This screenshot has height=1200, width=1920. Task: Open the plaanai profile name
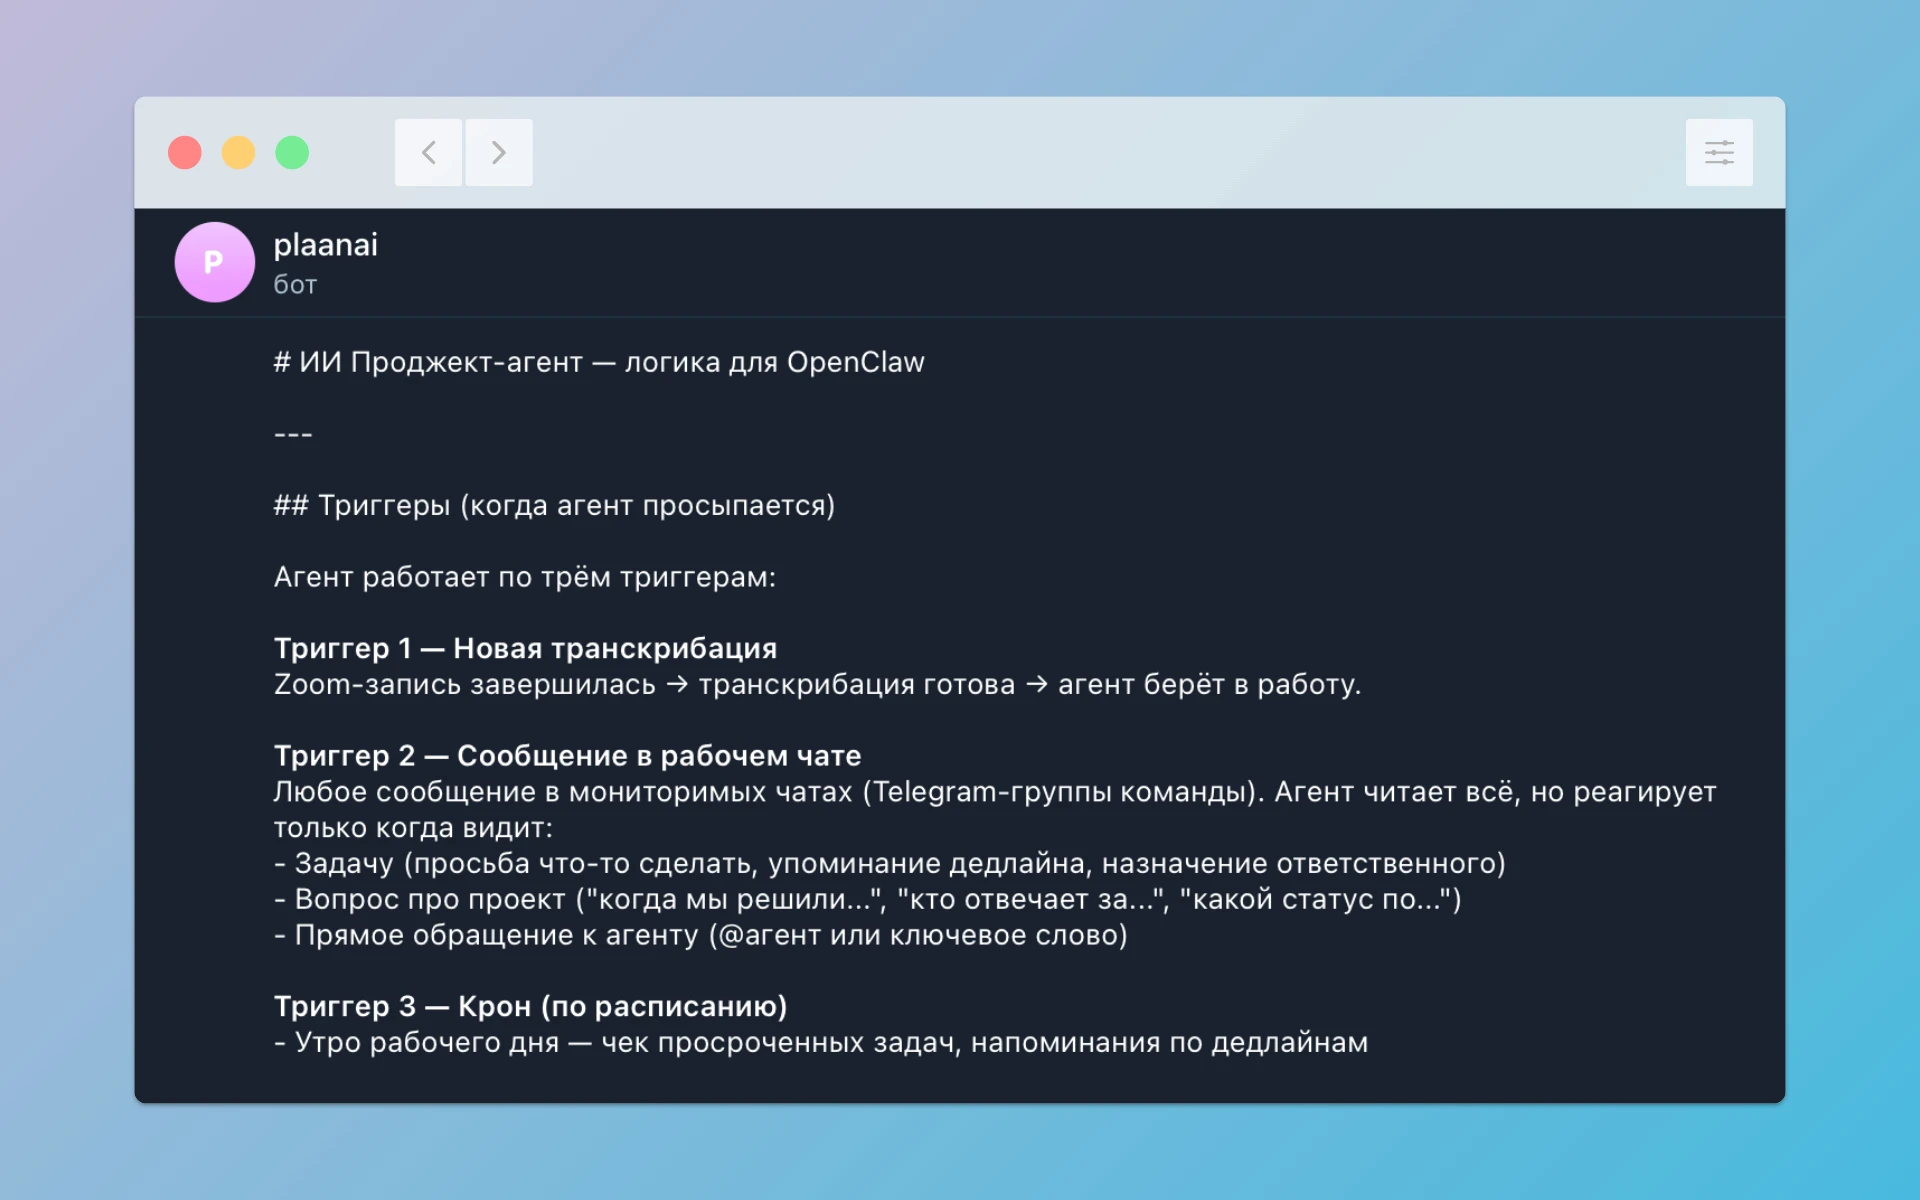click(325, 245)
